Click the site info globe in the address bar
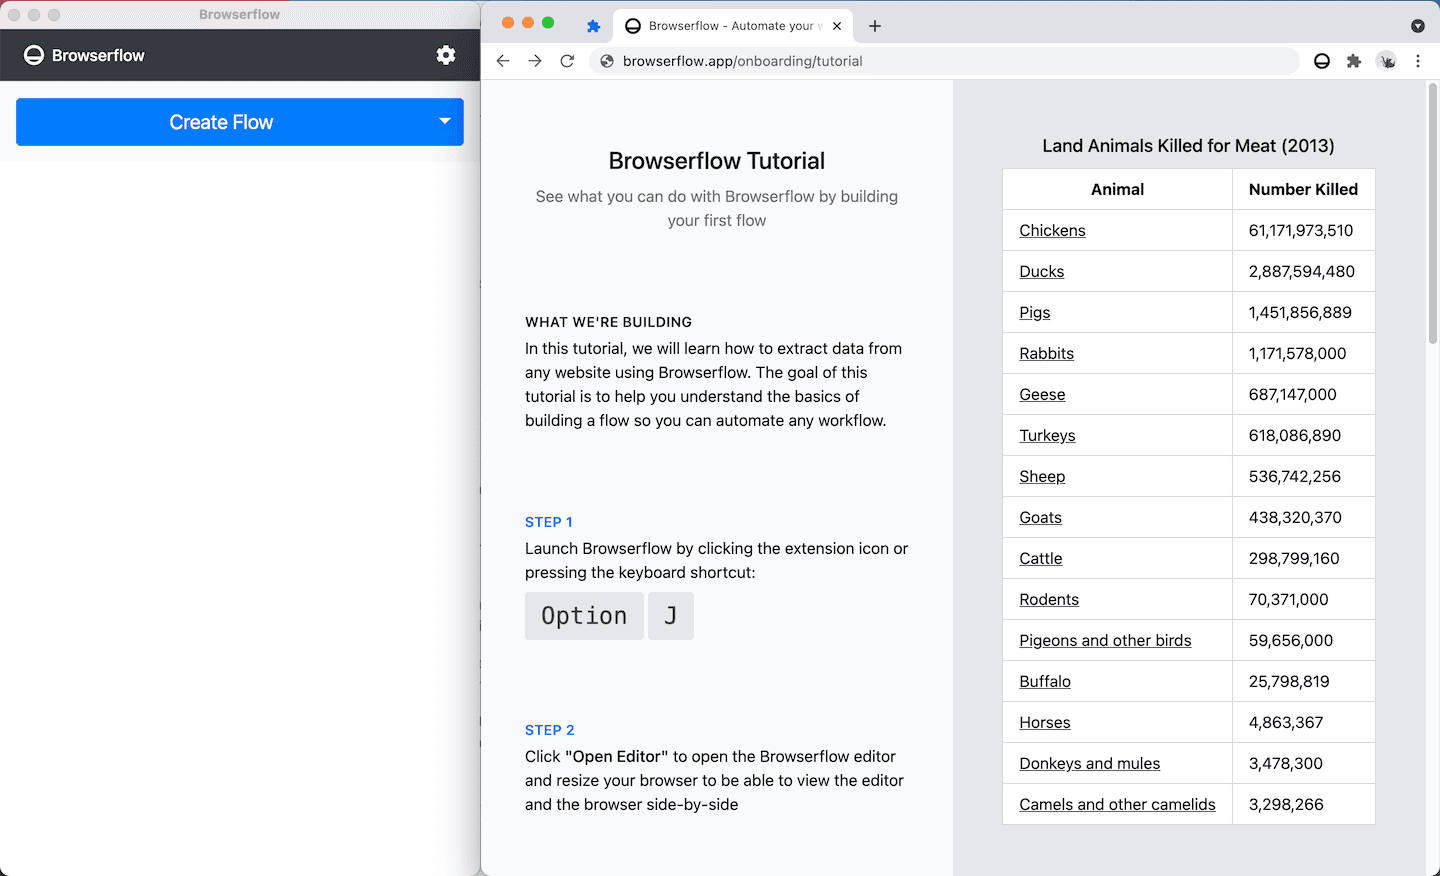Viewport: 1440px width, 876px height. (x=606, y=60)
